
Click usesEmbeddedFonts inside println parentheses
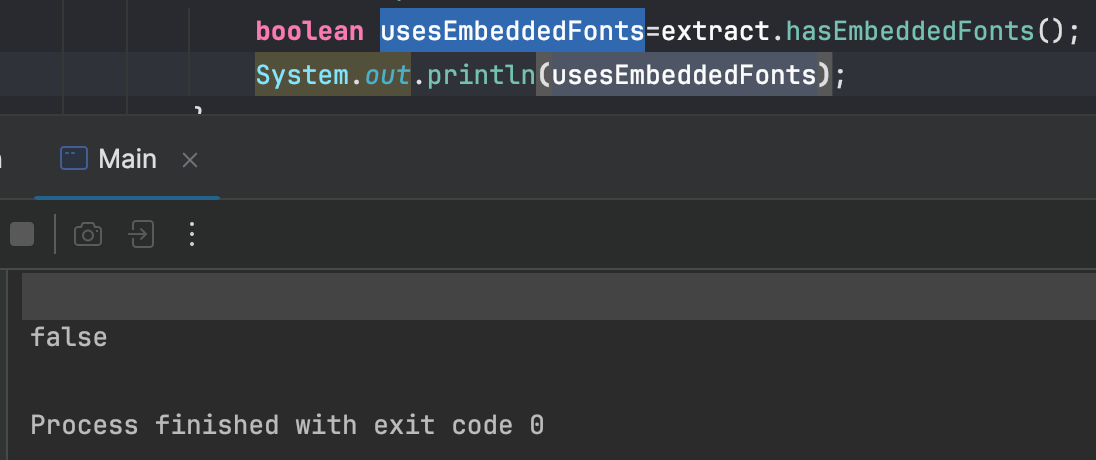(x=685, y=76)
